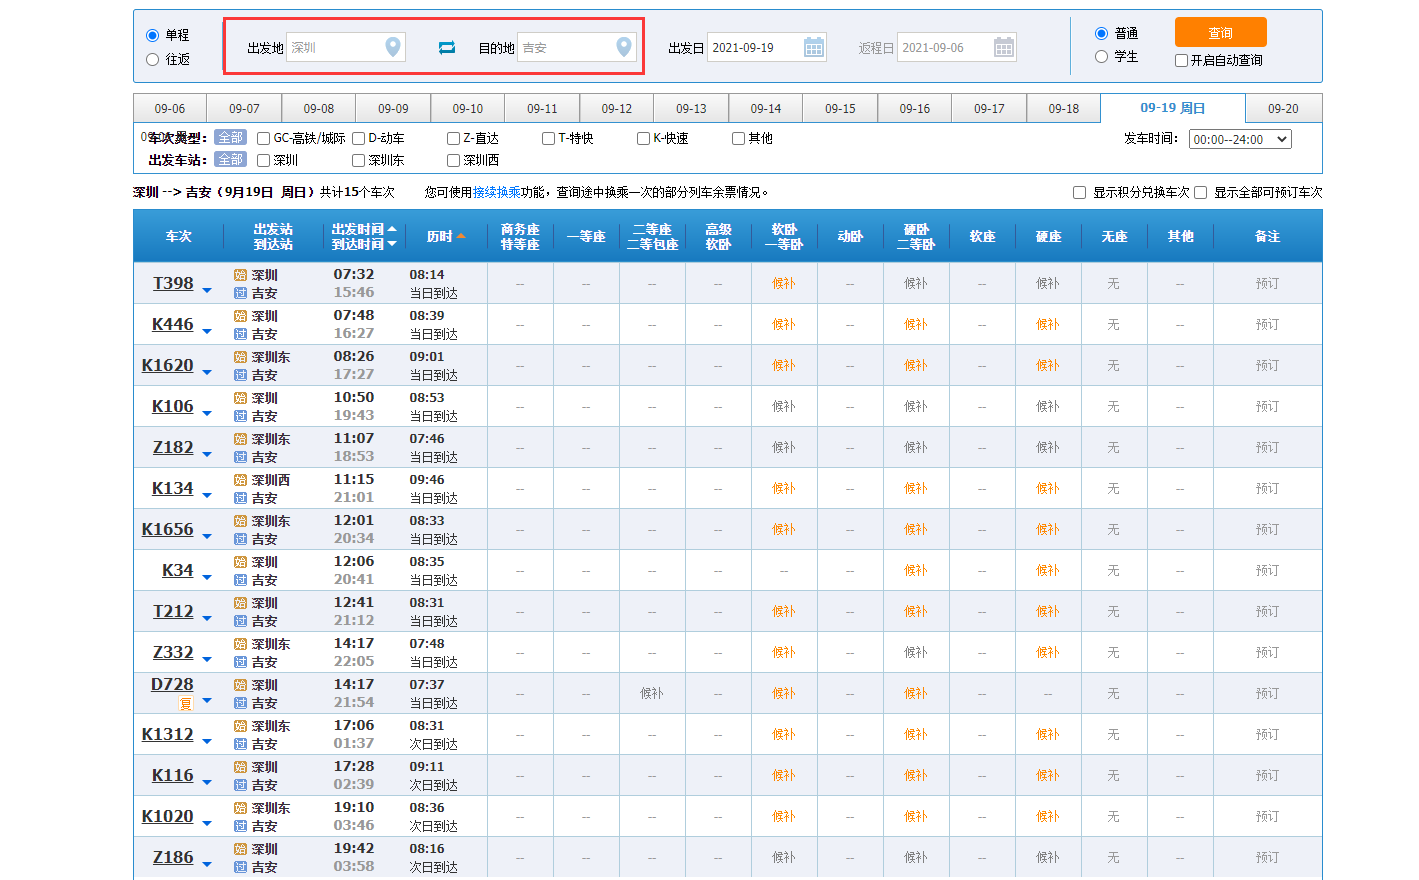Switch to the 09-10 date tab
The width and height of the screenshot is (1419, 880).
click(x=468, y=108)
